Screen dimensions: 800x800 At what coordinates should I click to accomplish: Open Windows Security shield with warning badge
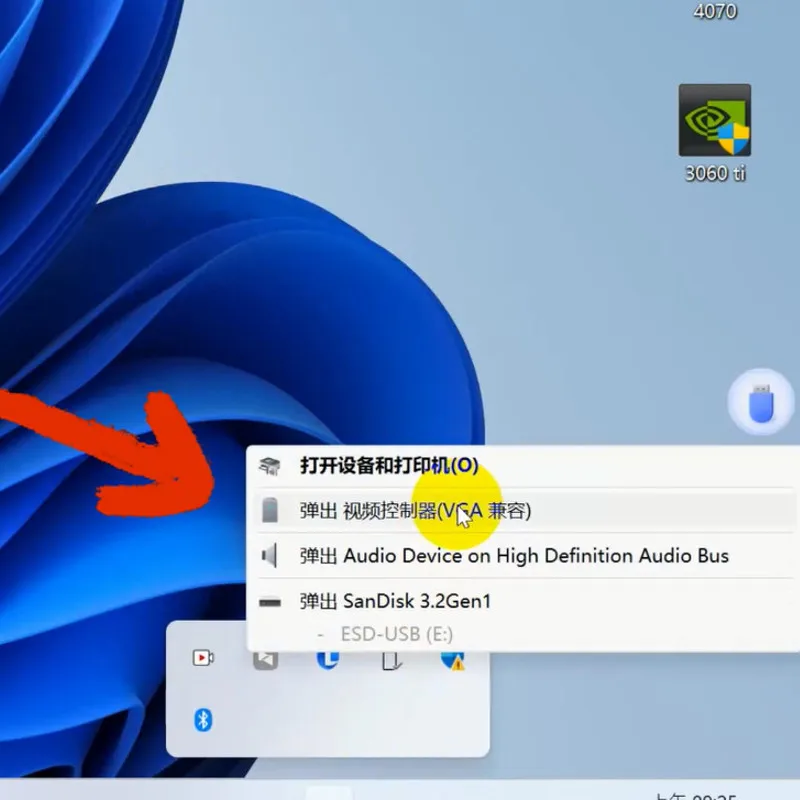click(x=452, y=659)
